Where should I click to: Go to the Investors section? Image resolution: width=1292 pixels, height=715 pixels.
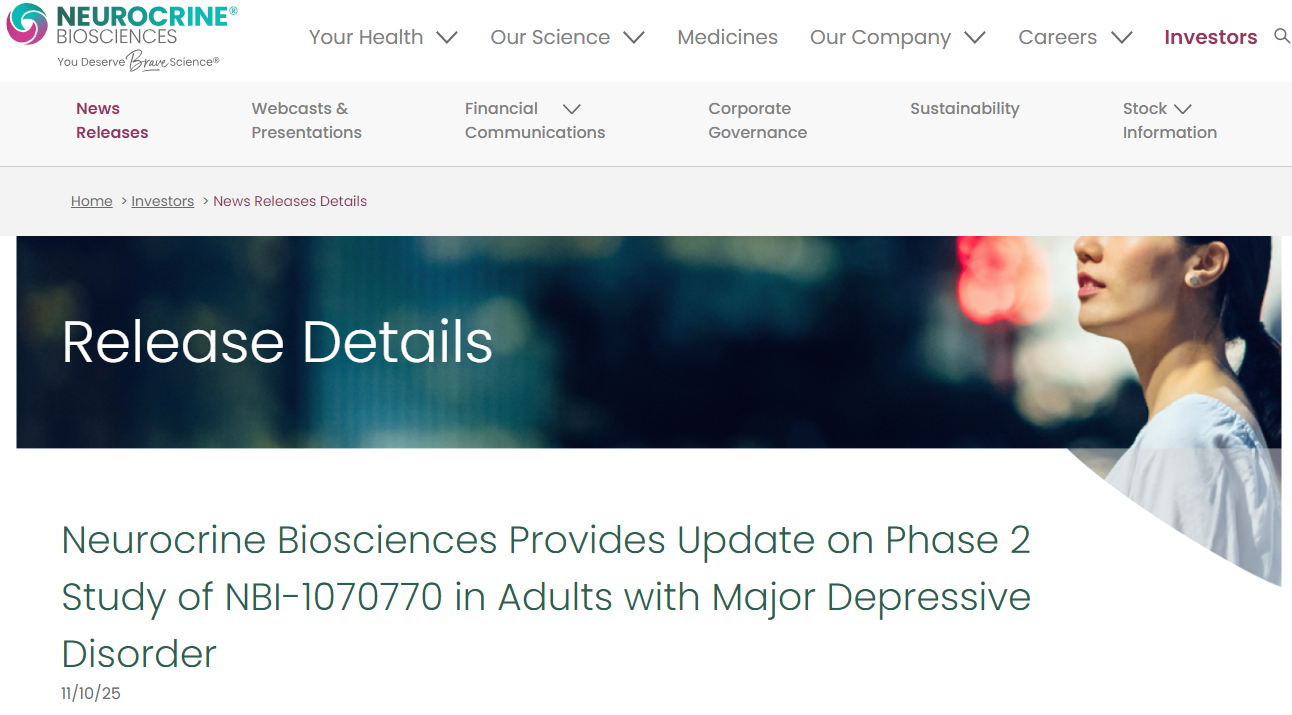(1210, 37)
